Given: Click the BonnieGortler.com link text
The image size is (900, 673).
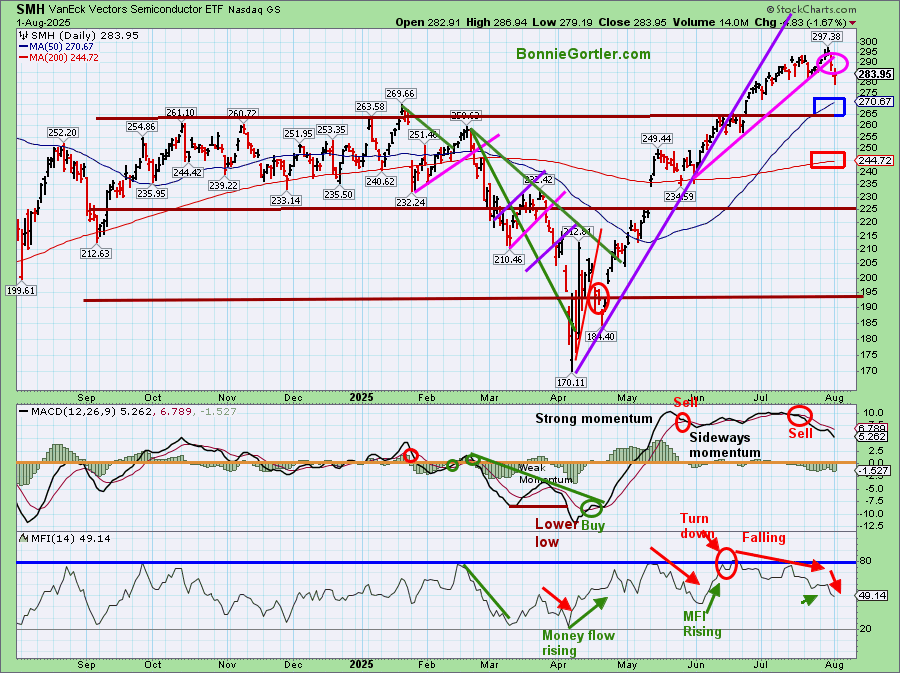Looking at the screenshot, I should (583, 55).
